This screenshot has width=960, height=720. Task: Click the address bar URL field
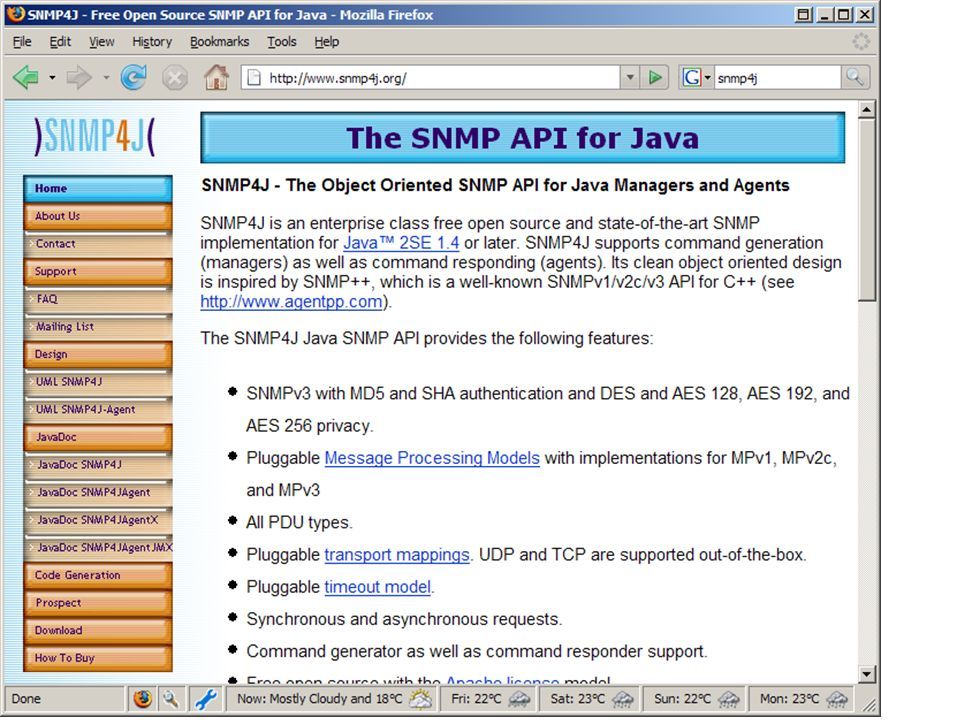pyautogui.click(x=430, y=78)
